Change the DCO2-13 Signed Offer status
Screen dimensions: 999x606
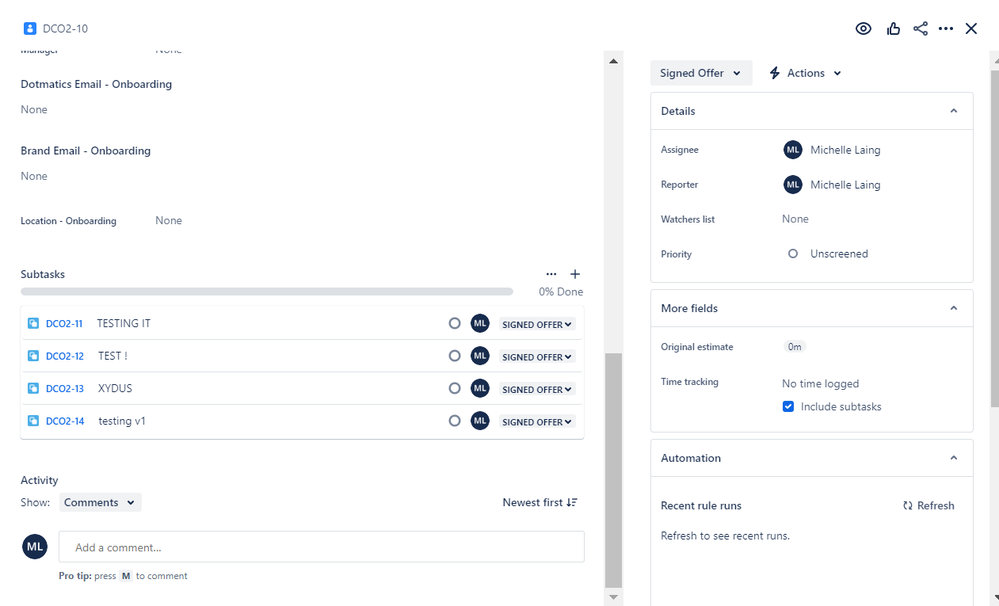click(536, 389)
